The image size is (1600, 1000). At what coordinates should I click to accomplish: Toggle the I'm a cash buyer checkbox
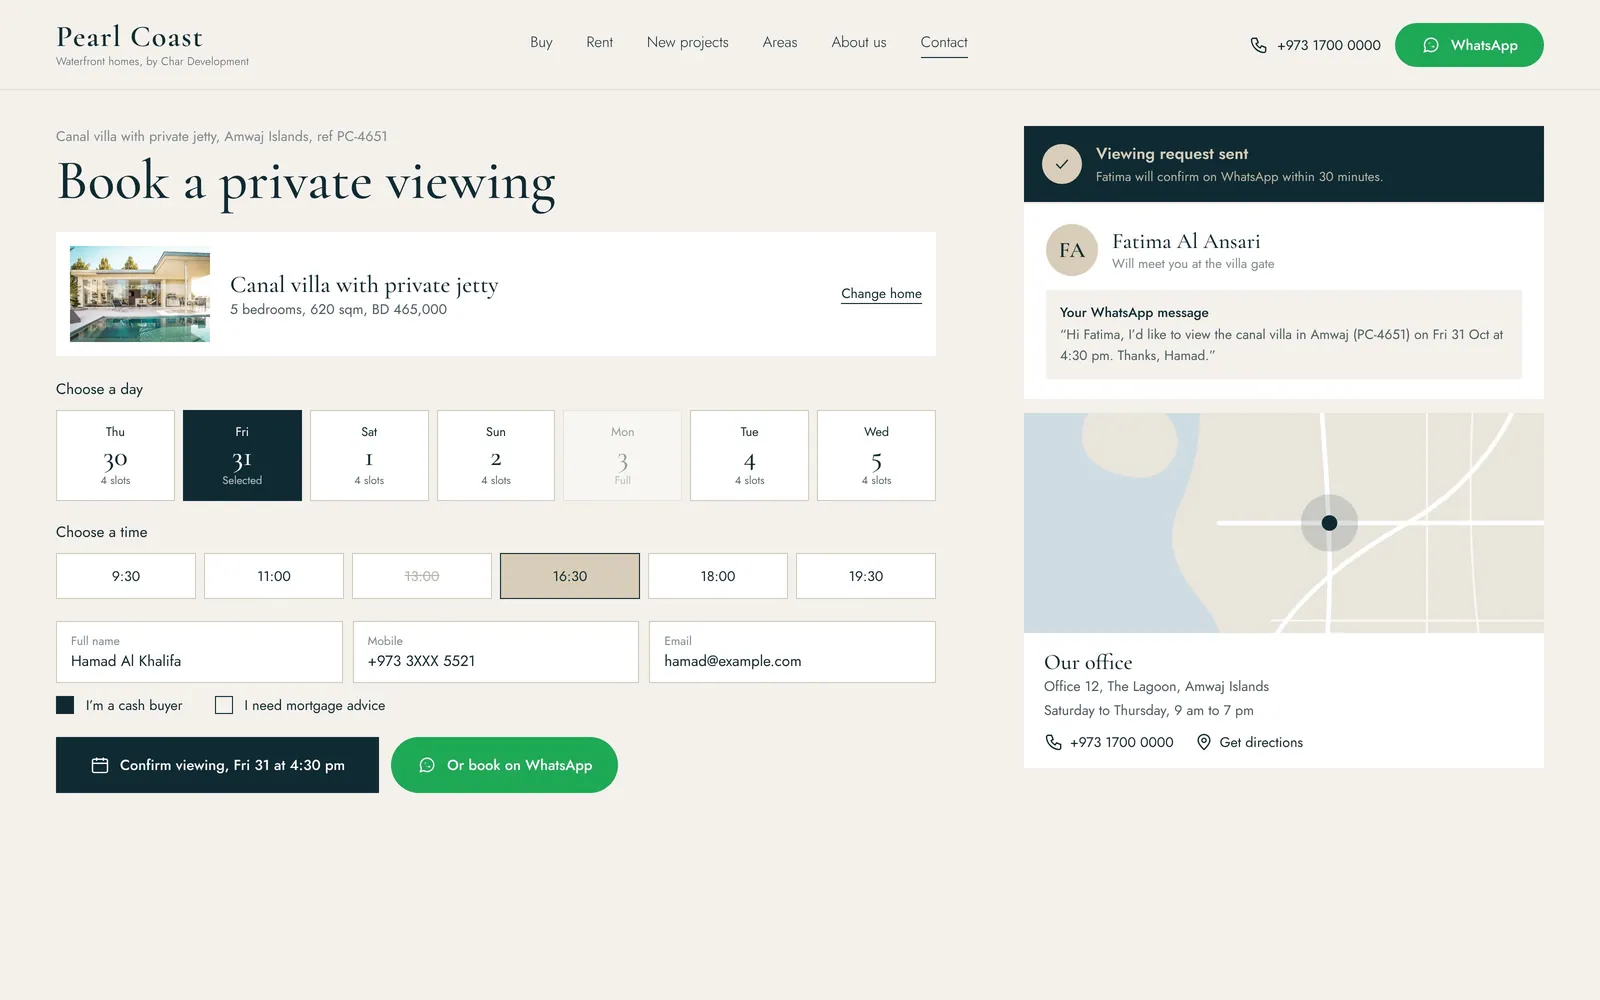(65, 705)
